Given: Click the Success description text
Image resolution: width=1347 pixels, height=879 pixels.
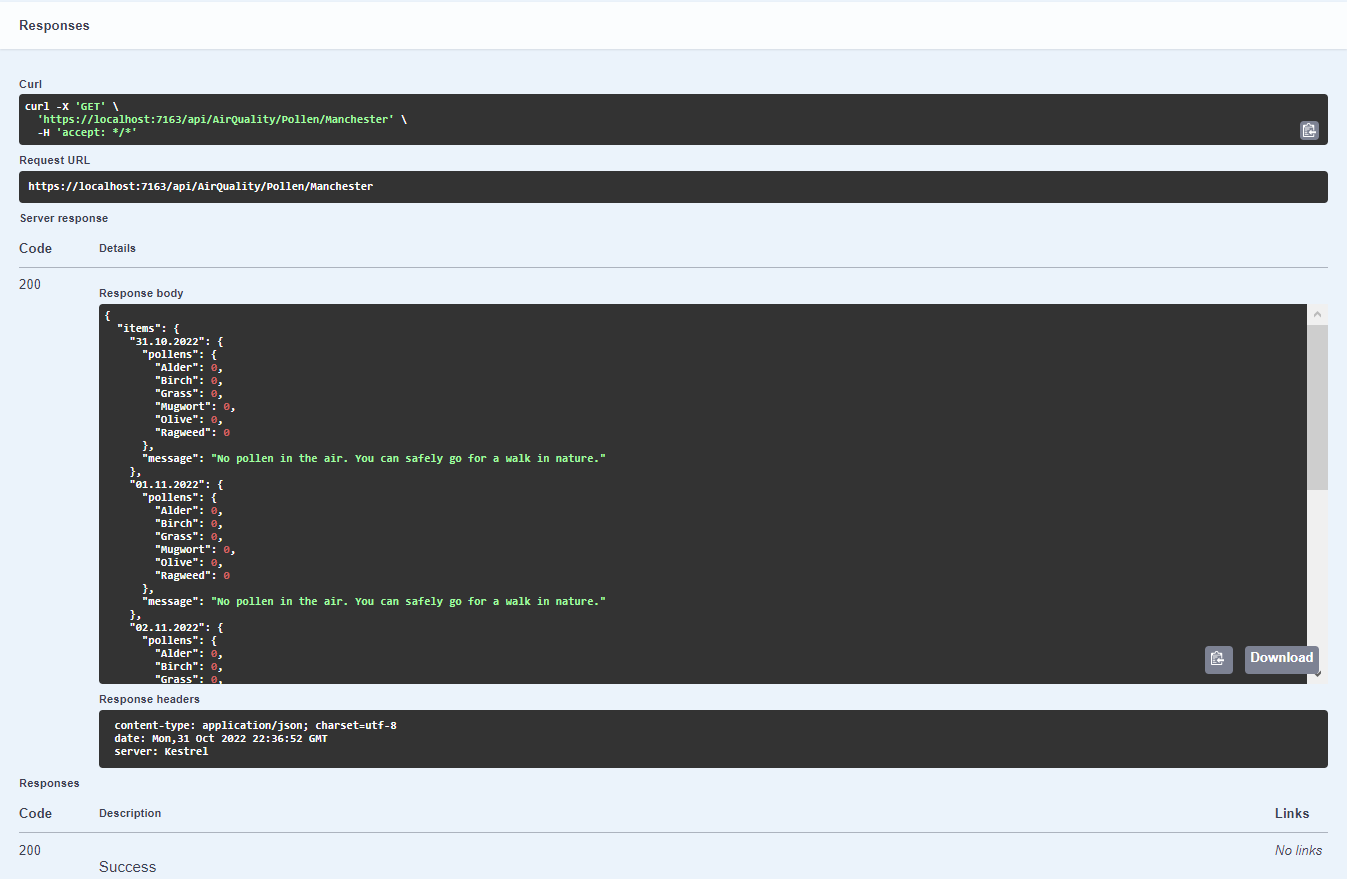Looking at the screenshot, I should coord(127,866).
